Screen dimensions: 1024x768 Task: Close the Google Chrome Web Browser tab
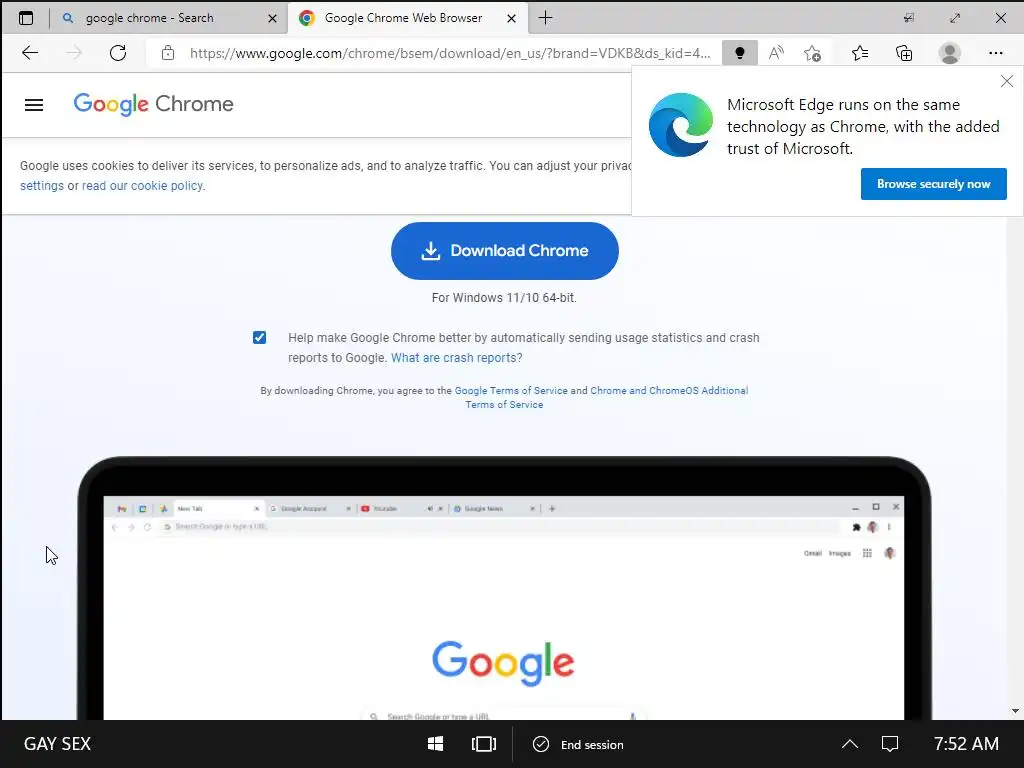511,18
